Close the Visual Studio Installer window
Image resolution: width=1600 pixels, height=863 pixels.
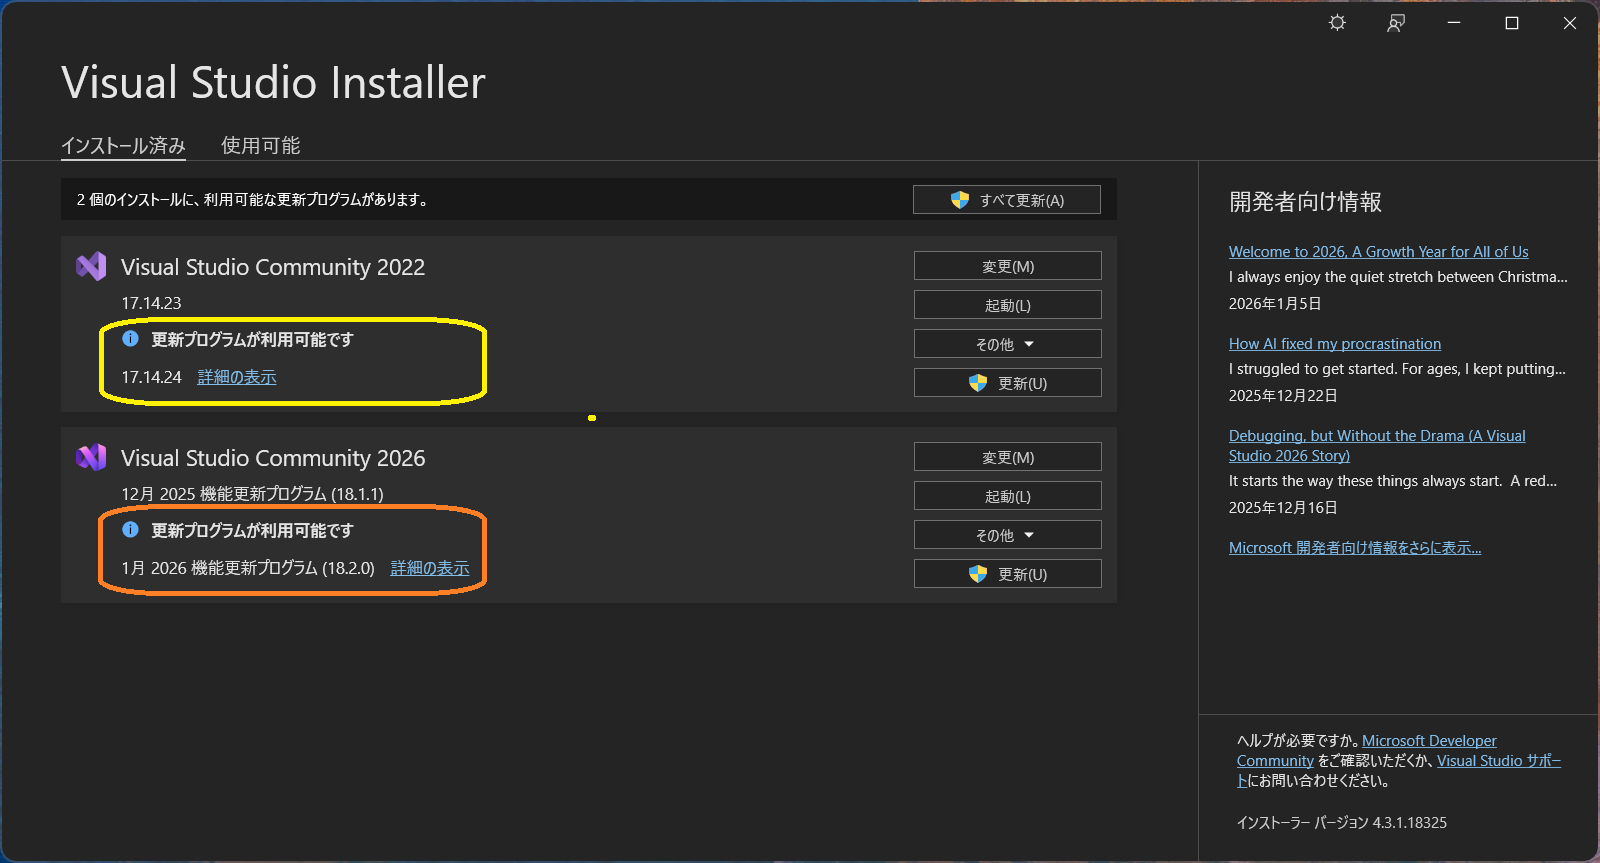(x=1570, y=23)
